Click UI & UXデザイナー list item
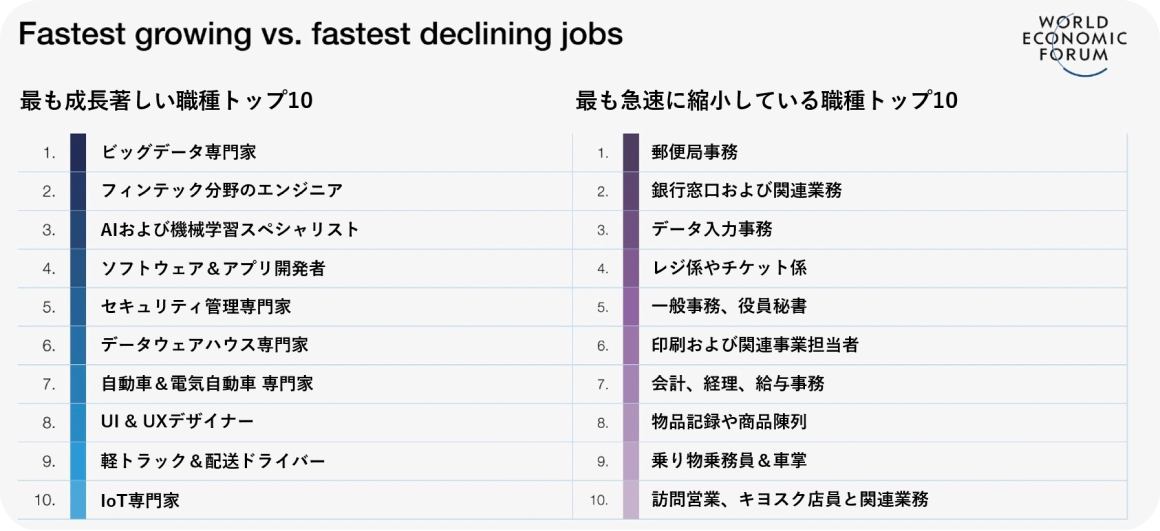 pos(294,422)
